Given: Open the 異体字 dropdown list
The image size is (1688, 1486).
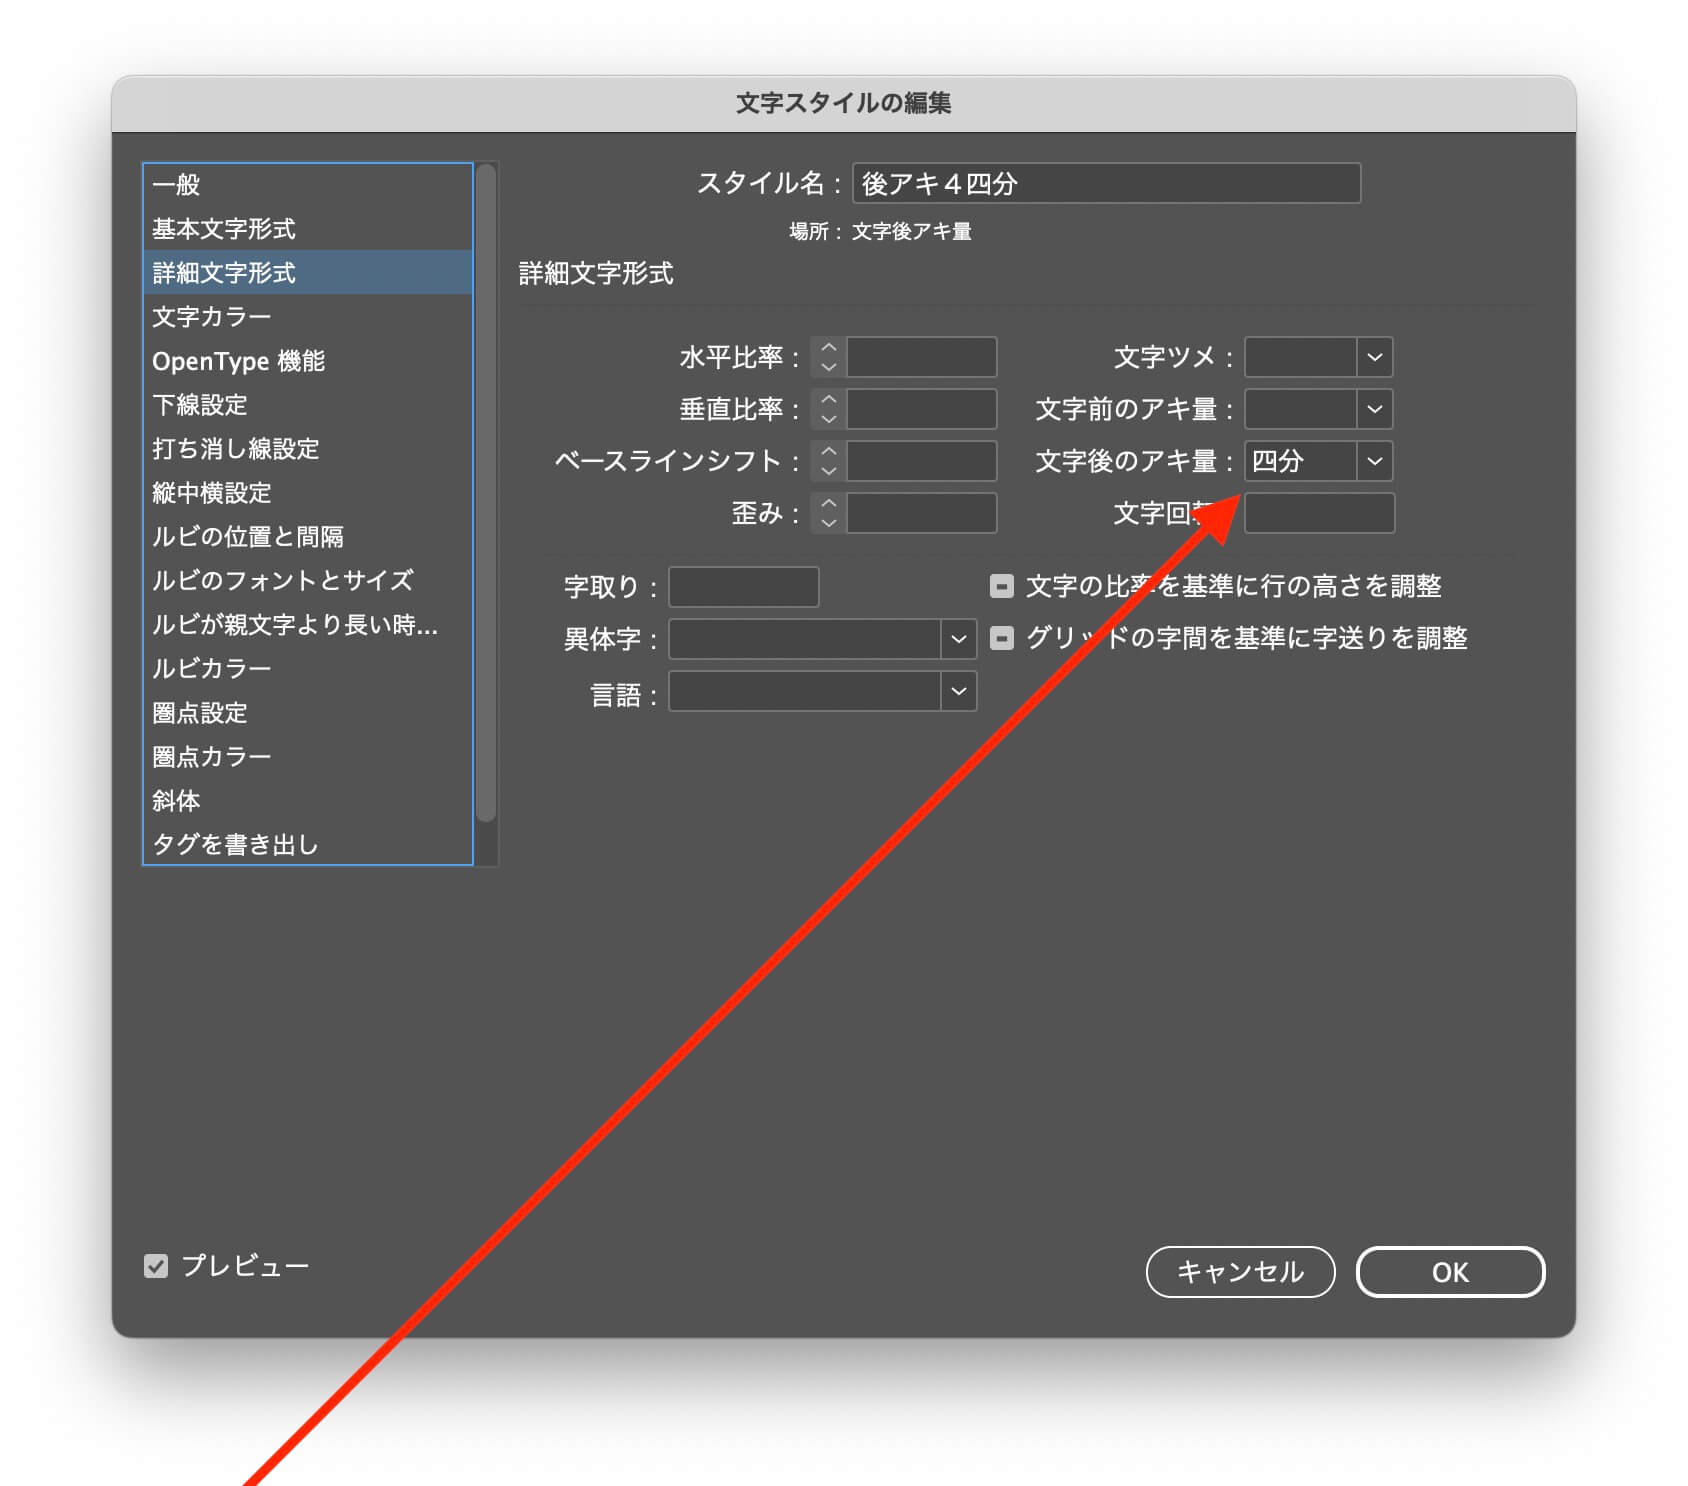Looking at the screenshot, I should pos(957,639).
